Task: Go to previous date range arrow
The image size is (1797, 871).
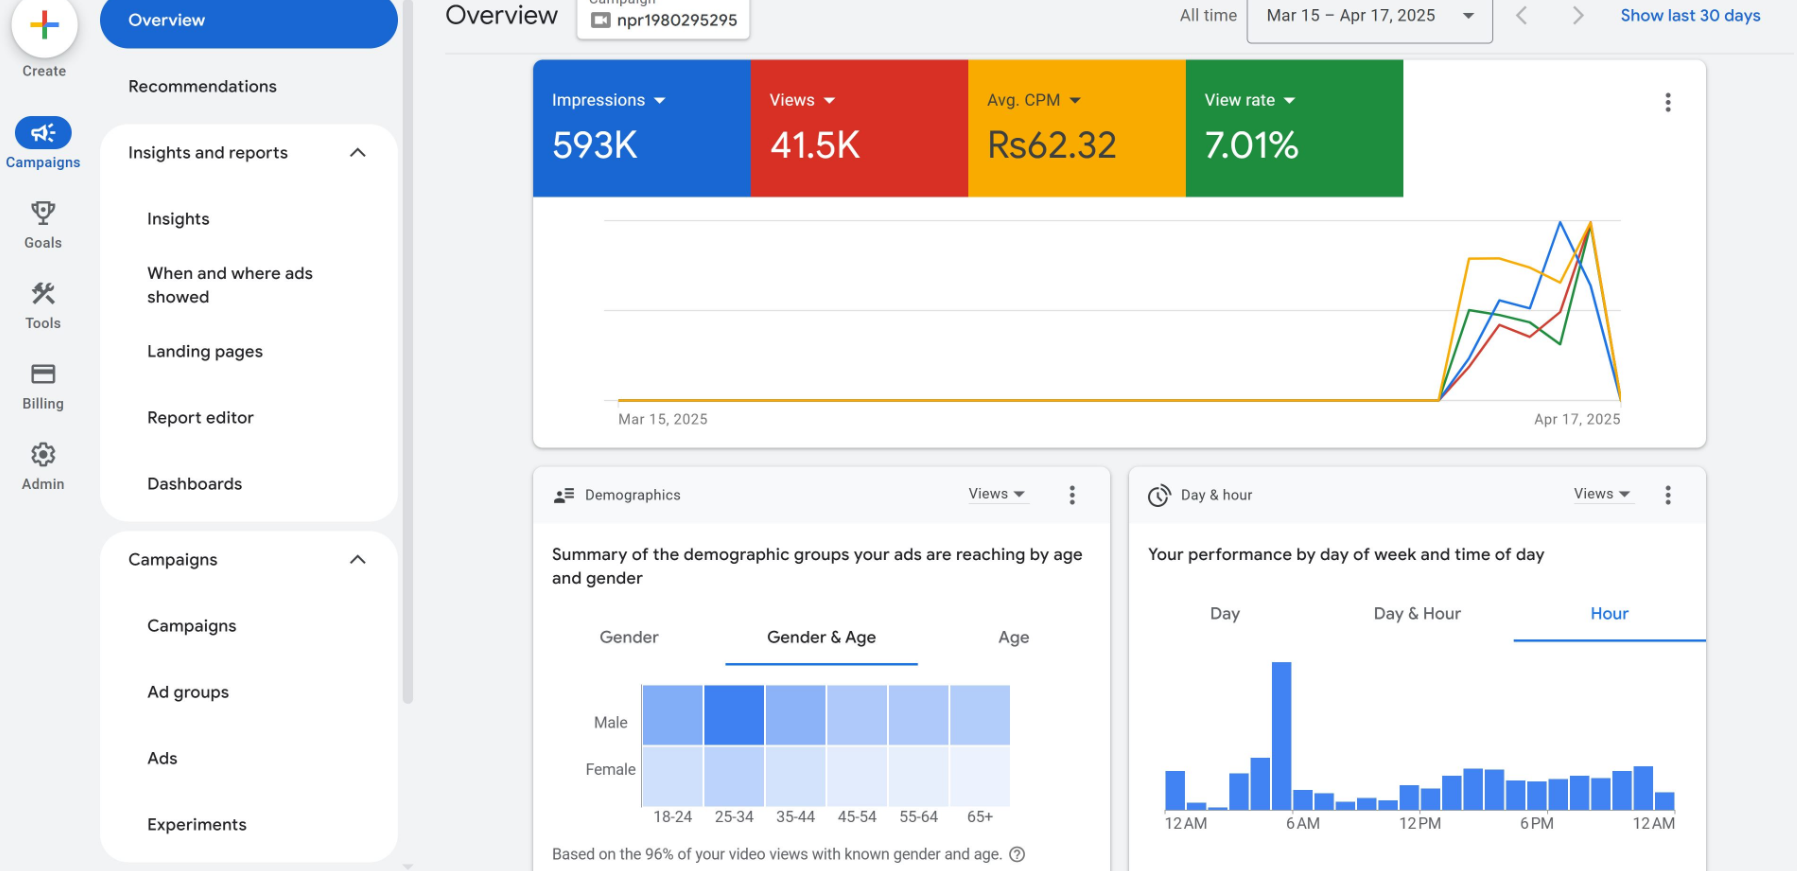Action: 1521,16
